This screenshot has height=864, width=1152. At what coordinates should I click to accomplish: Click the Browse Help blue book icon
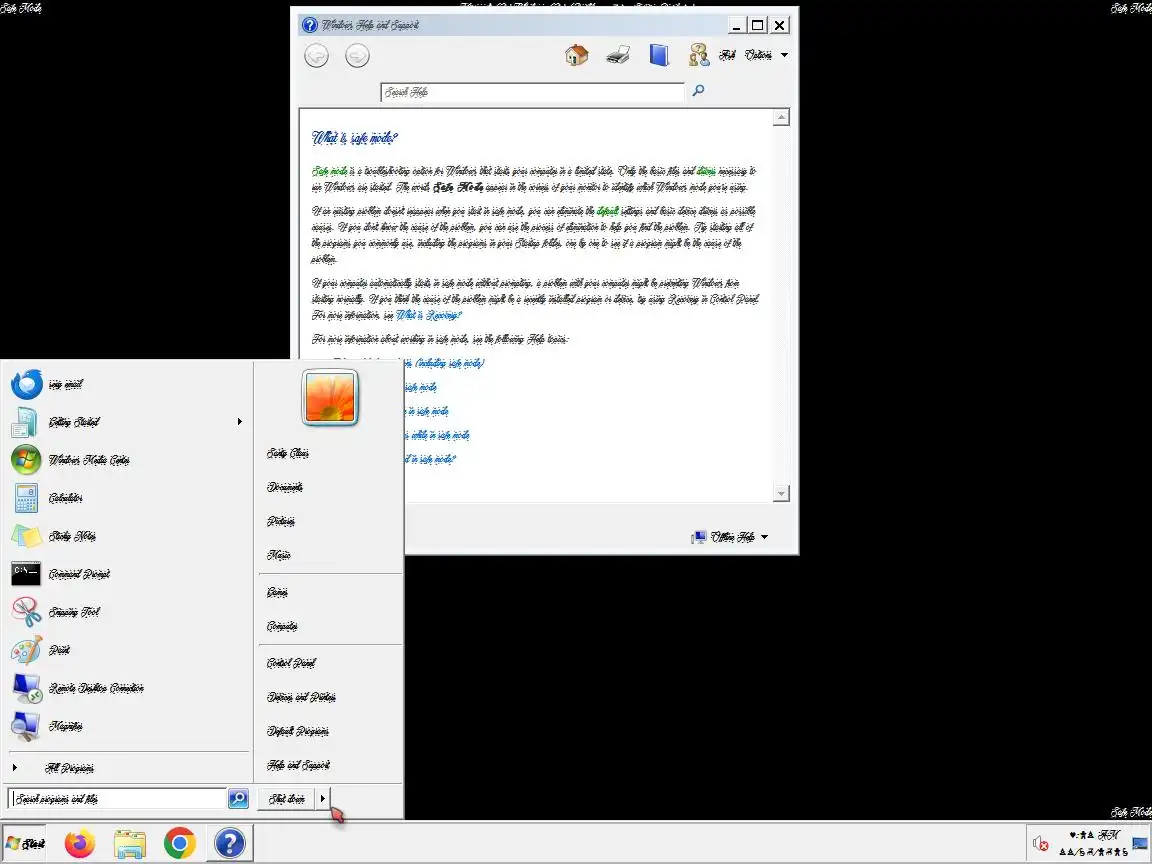[659, 55]
